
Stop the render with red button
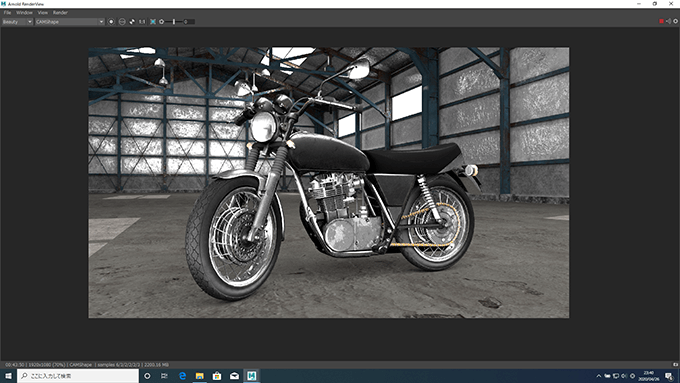(661, 21)
